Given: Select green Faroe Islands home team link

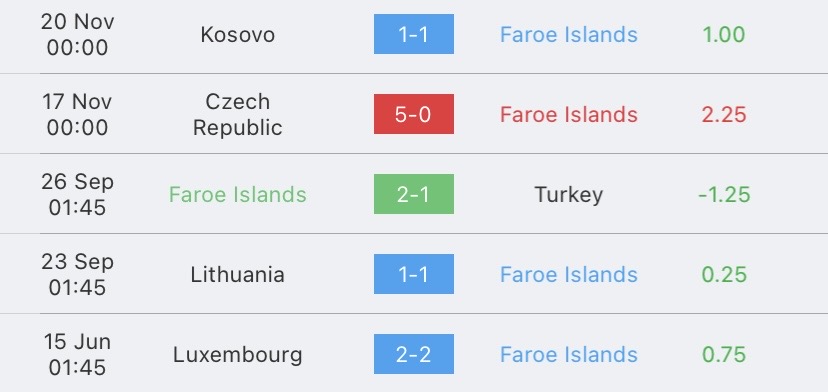Looking at the screenshot, I should click(238, 194).
